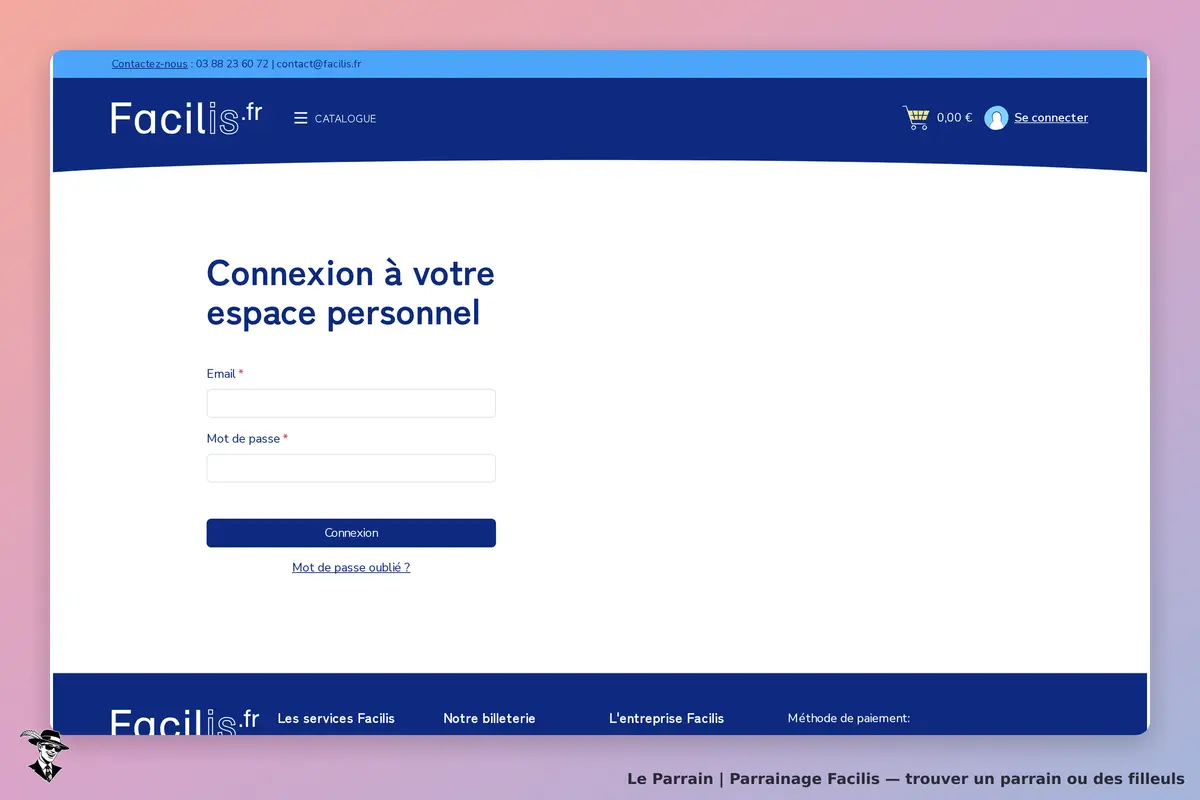
Task: Click the Connexion button
Action: pyautogui.click(x=351, y=533)
